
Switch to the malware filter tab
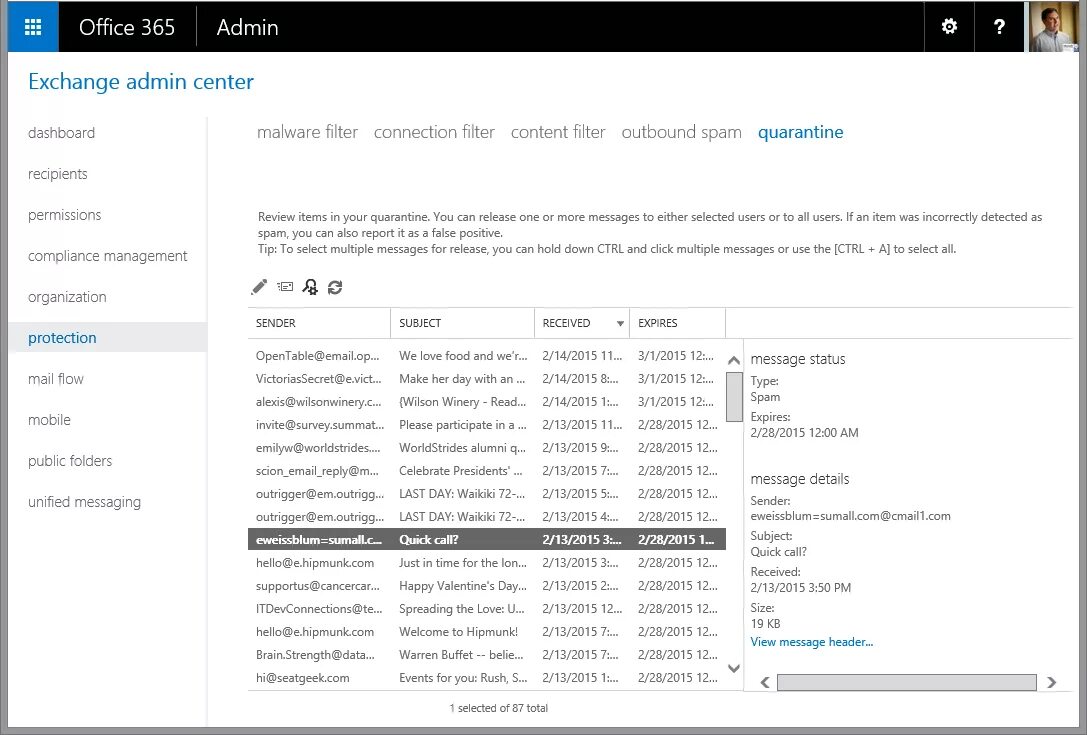point(307,132)
